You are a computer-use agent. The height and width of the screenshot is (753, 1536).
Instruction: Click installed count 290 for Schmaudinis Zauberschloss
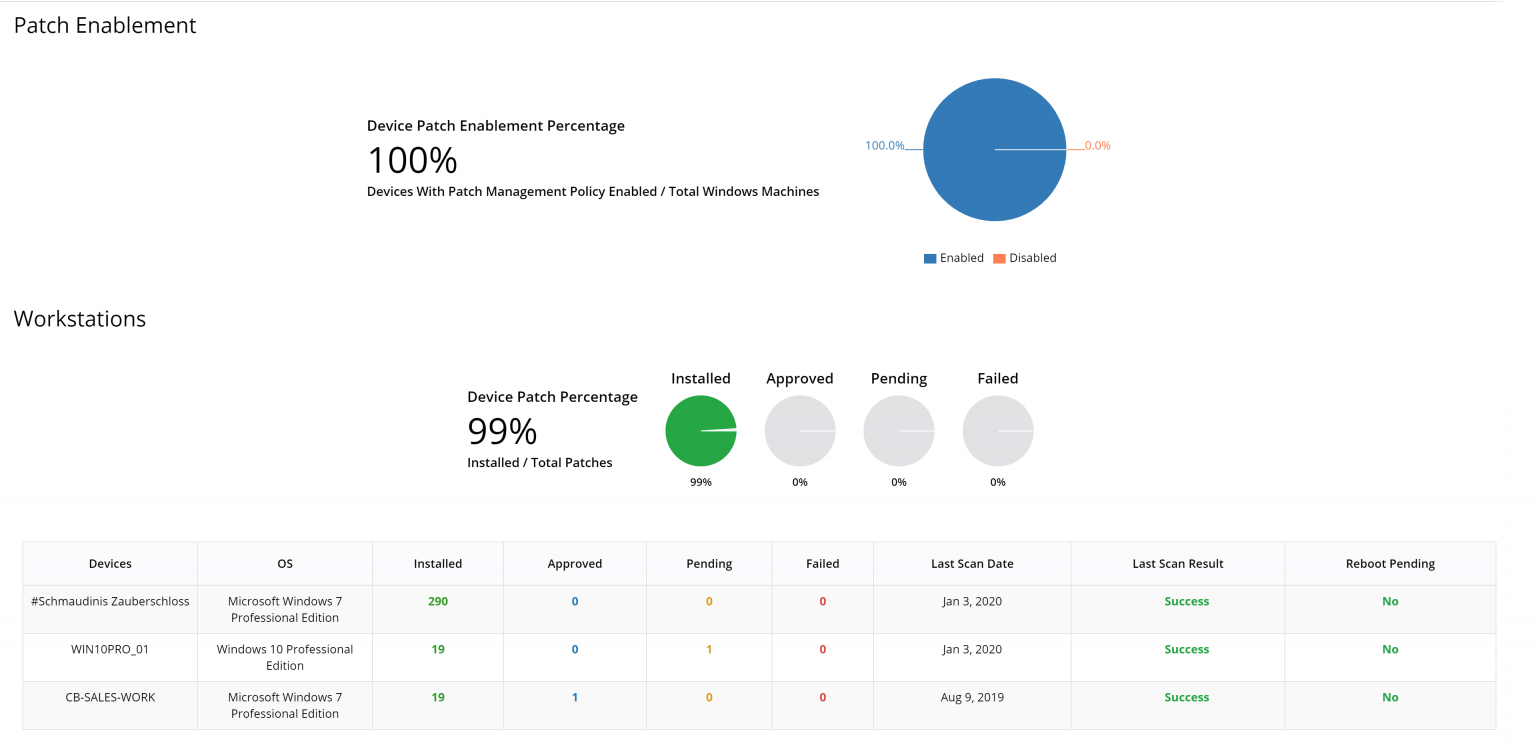[437, 601]
